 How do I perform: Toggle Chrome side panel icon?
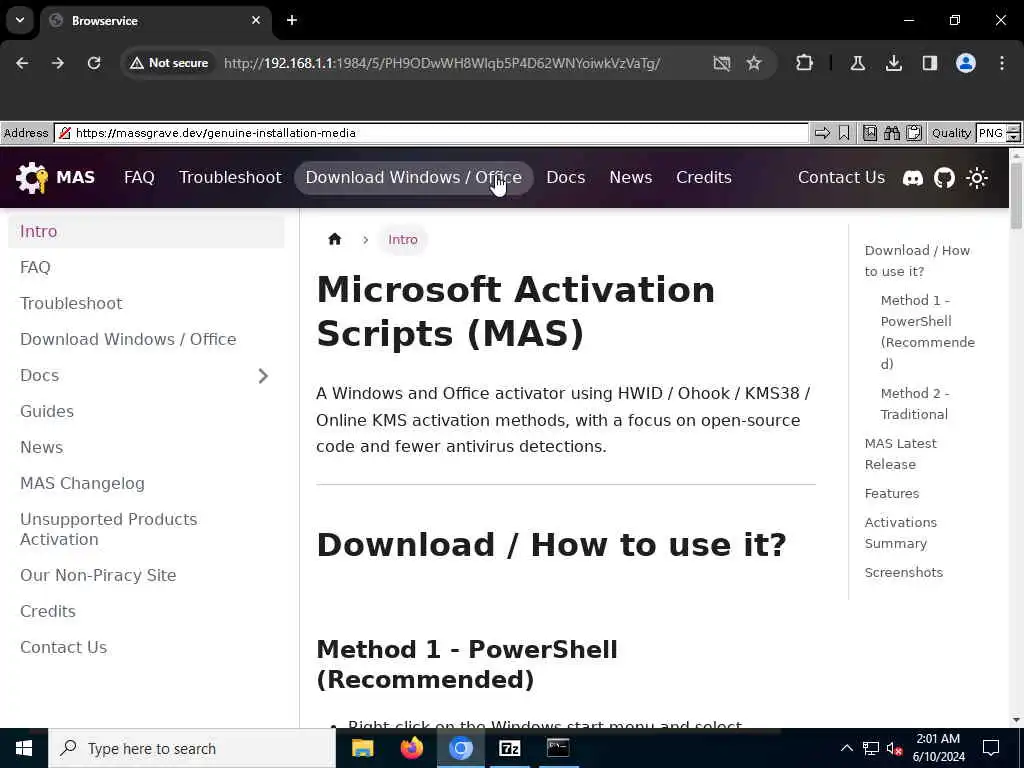929,63
